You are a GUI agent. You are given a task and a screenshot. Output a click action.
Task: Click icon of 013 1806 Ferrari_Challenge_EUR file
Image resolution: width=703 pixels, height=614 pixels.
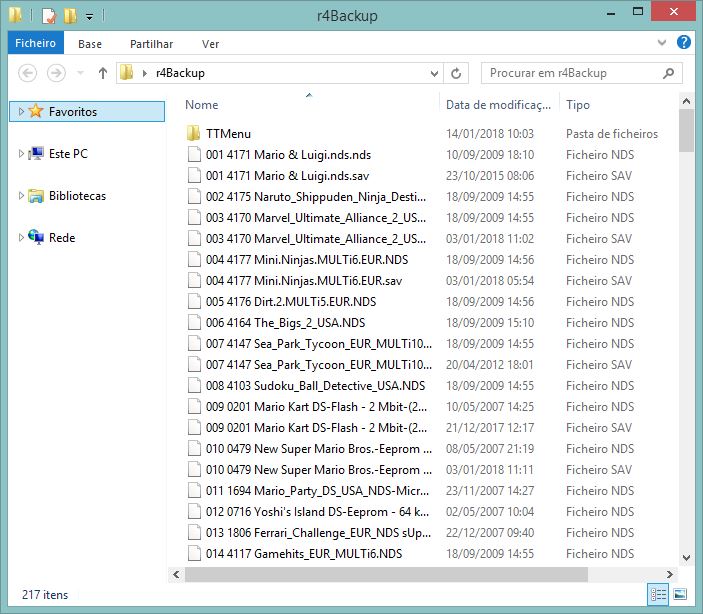pos(194,533)
